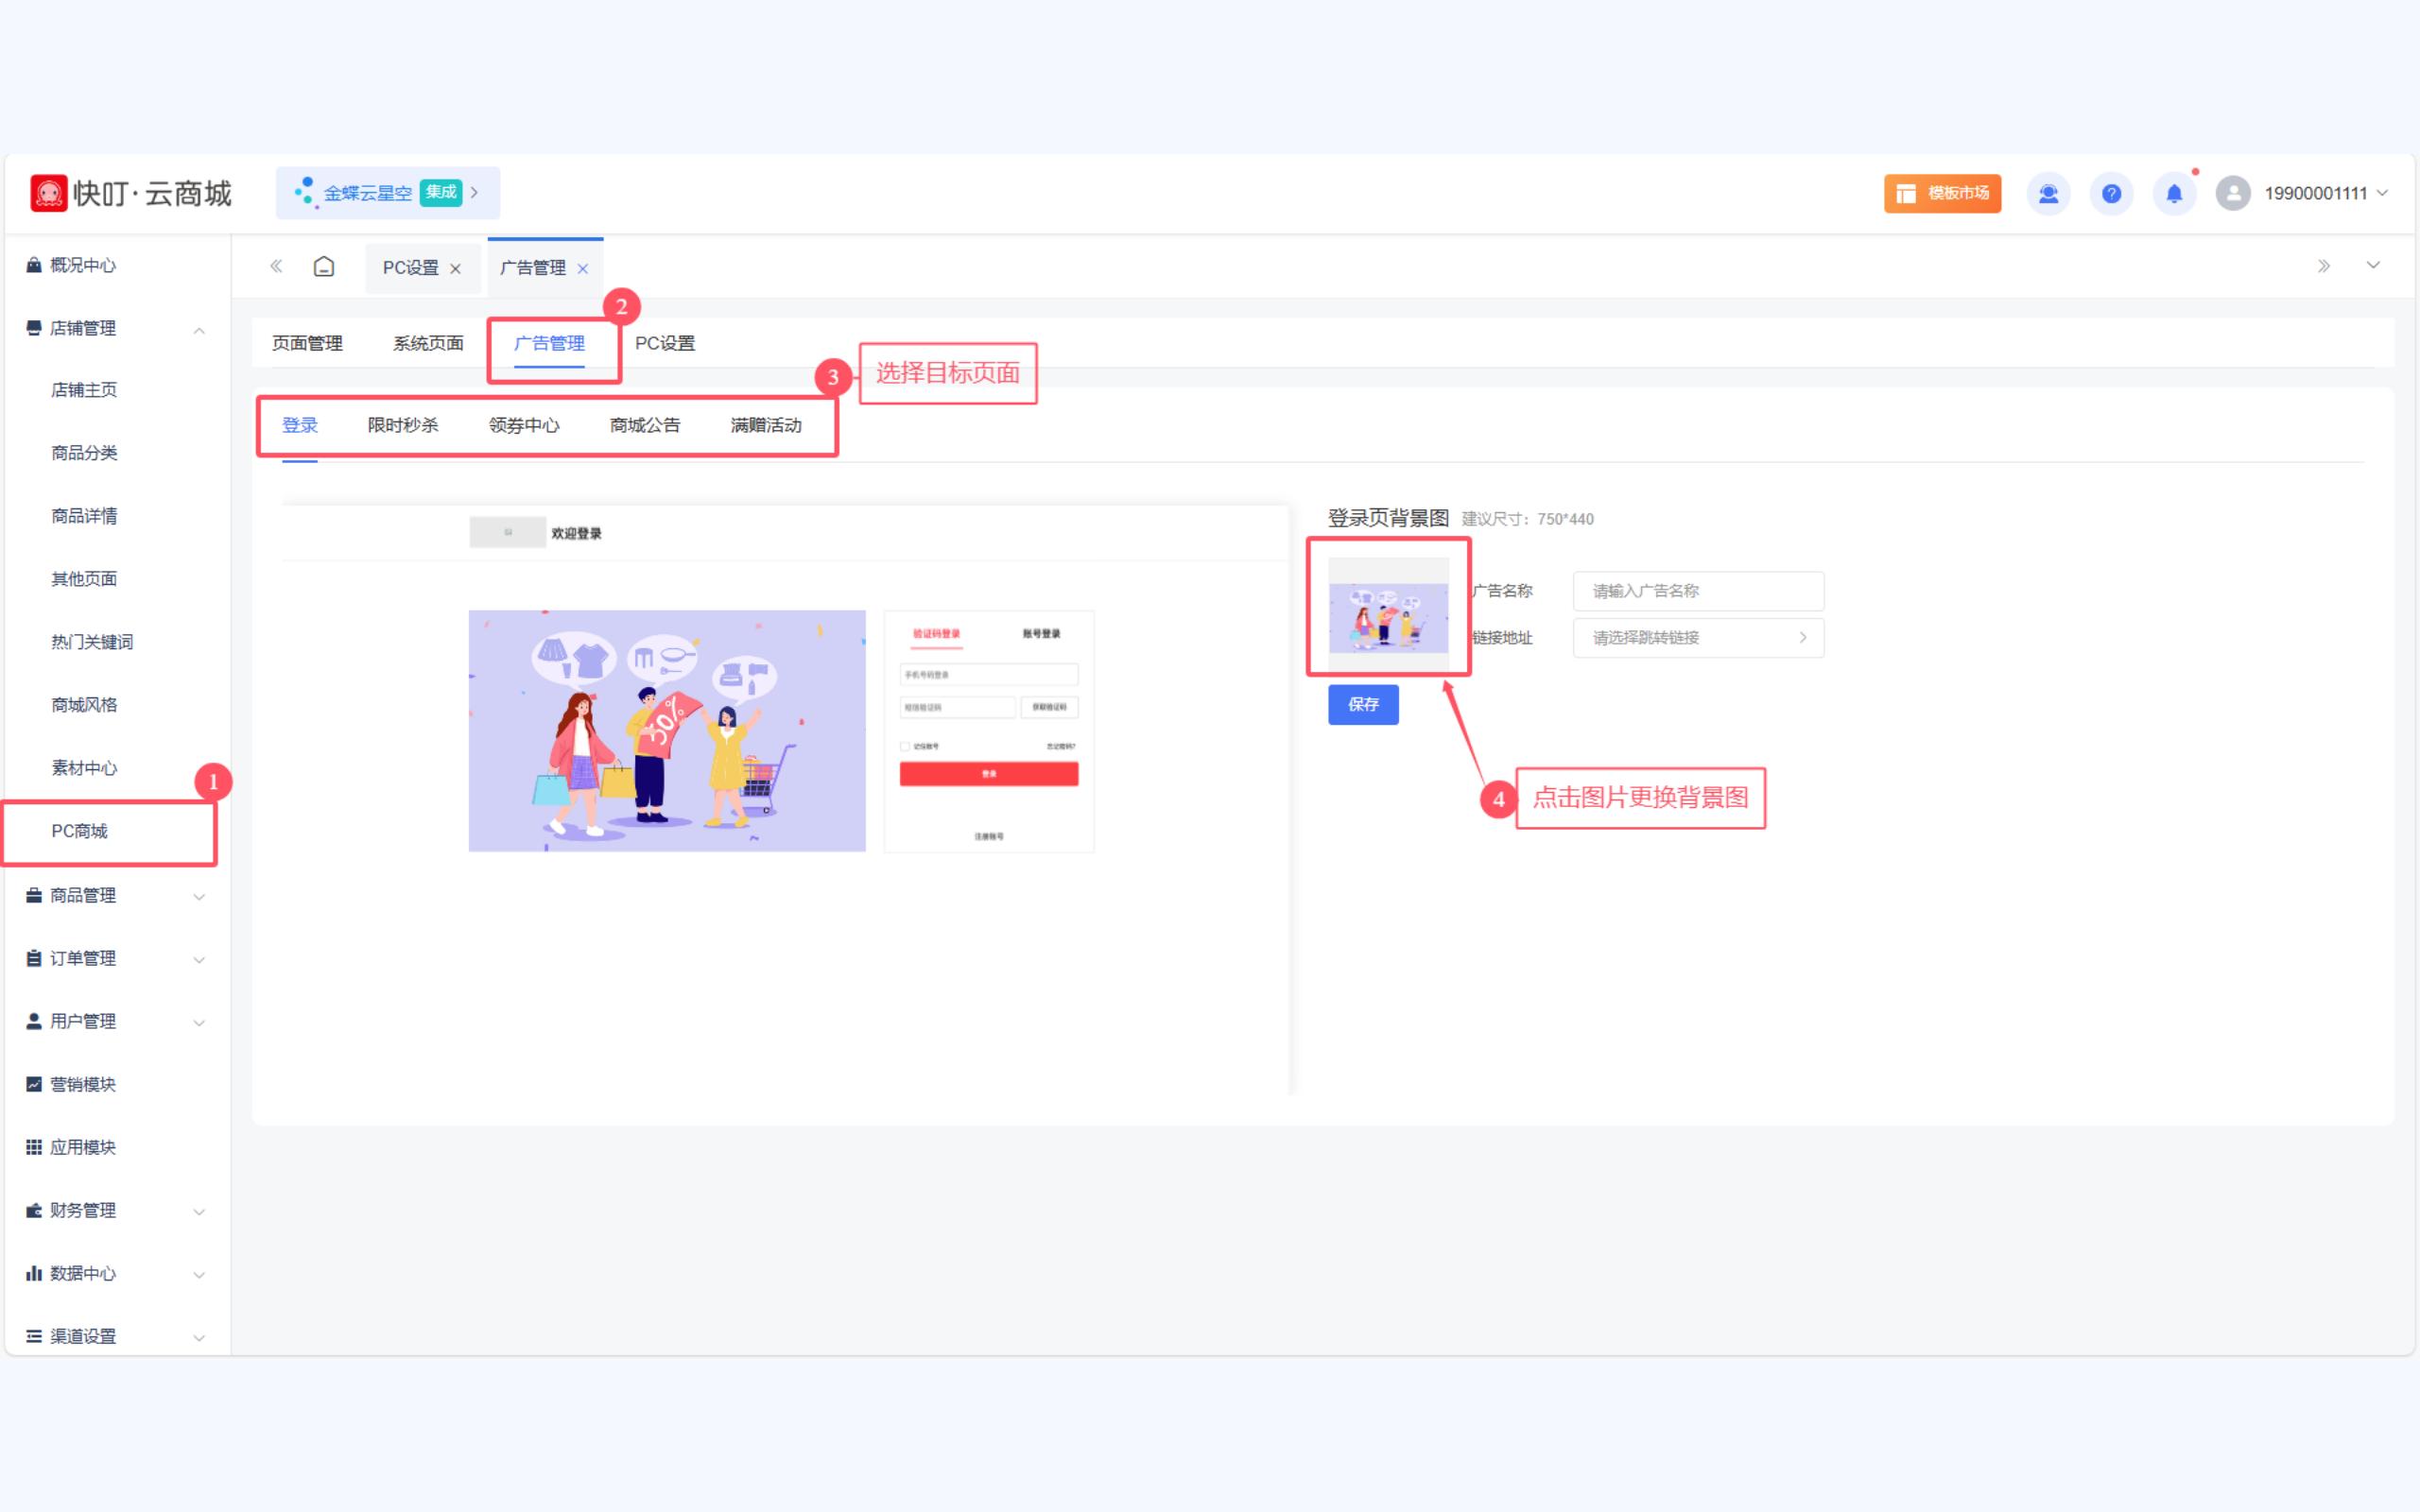Open the tab list dropdown chevron
This screenshot has width=2420, height=1512.
(x=2373, y=265)
